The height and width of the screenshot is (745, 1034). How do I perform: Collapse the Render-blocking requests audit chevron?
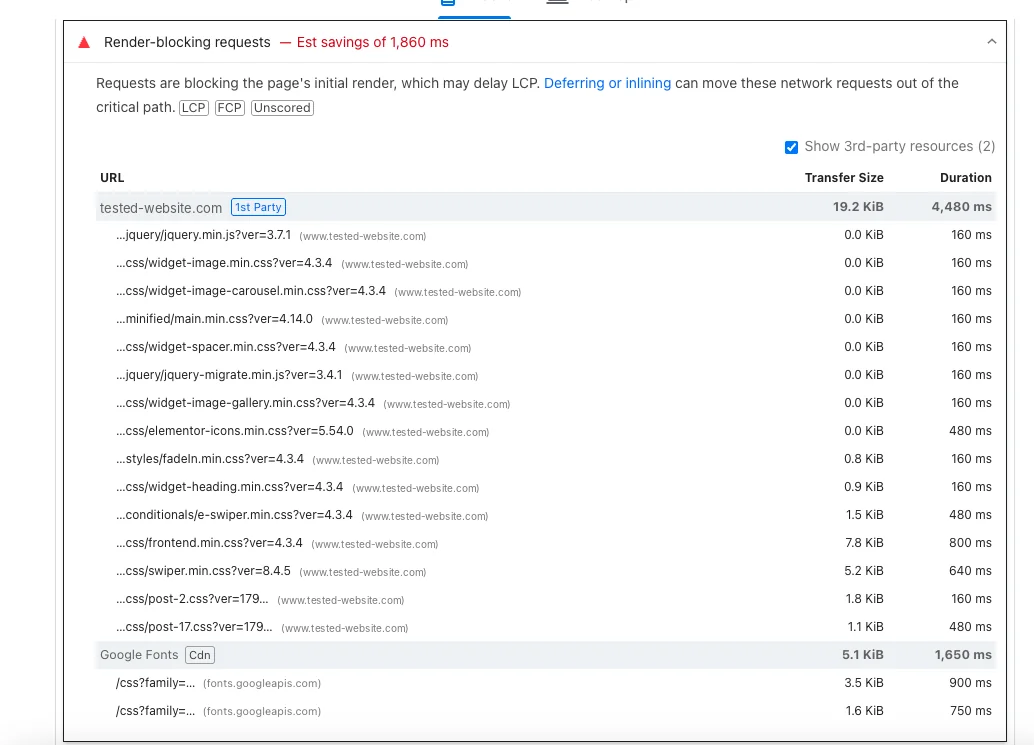(991, 42)
